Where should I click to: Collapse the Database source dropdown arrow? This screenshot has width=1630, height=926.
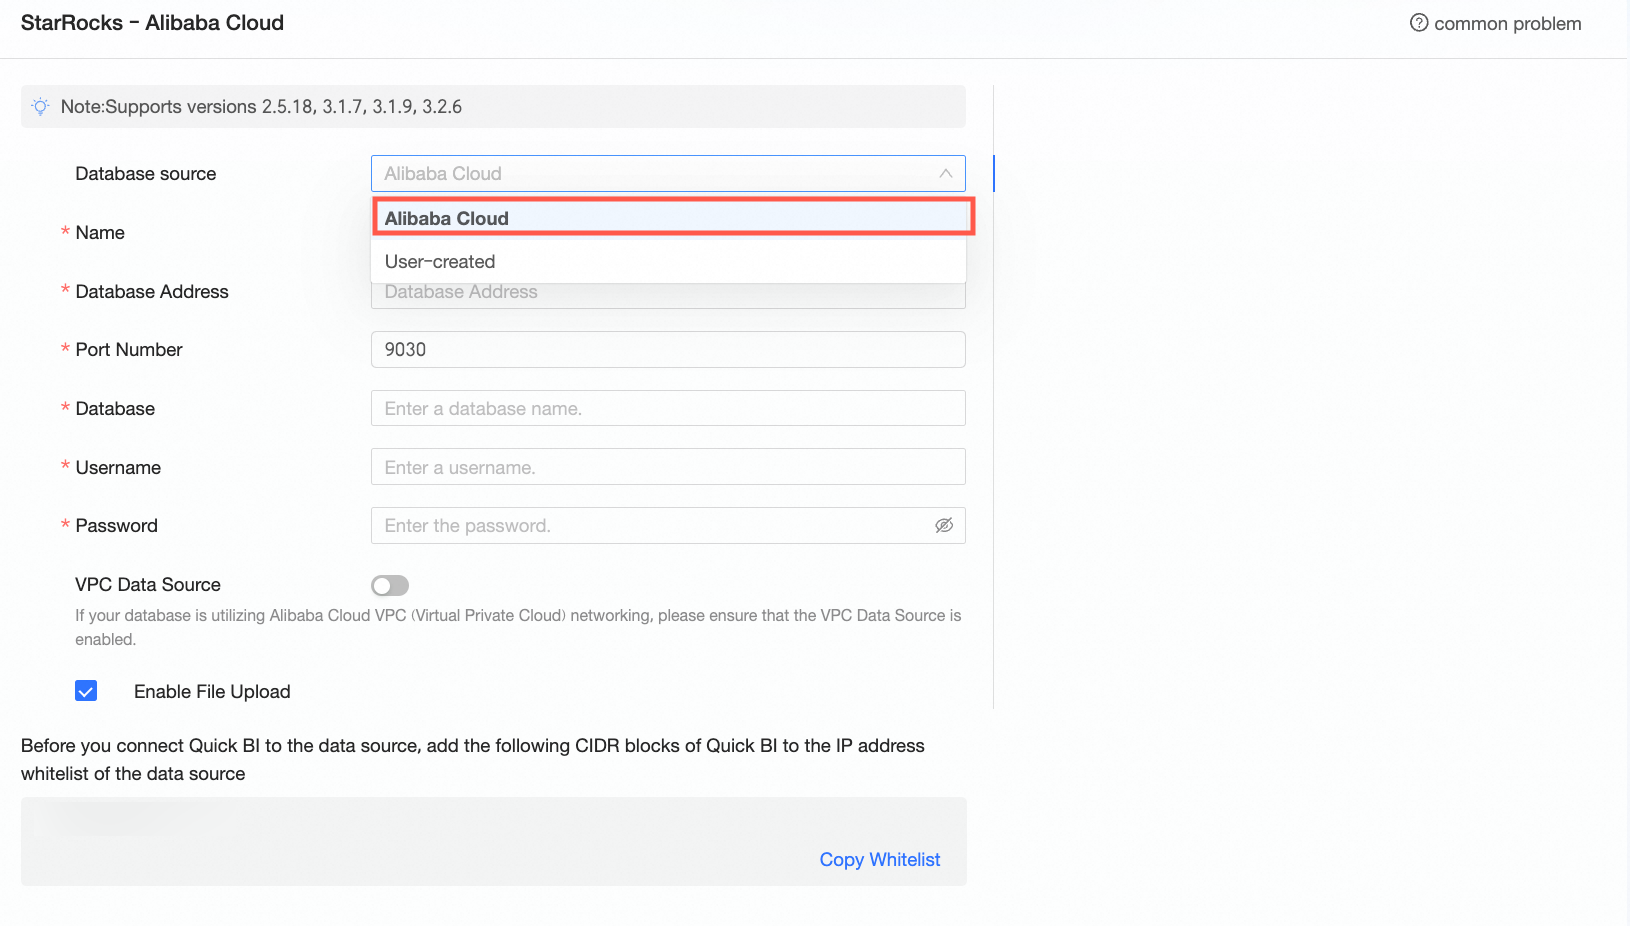[x=945, y=174]
